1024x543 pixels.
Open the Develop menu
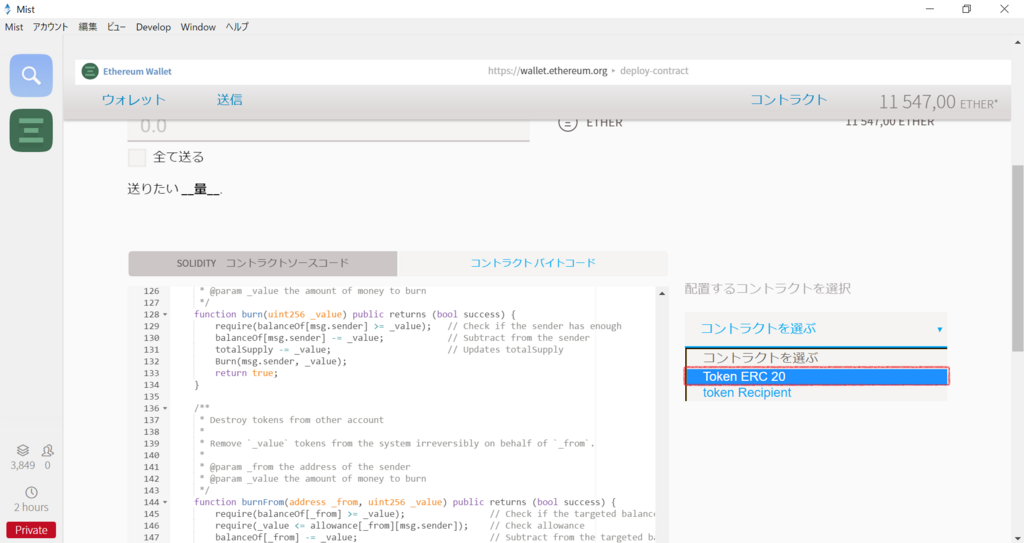tap(153, 27)
